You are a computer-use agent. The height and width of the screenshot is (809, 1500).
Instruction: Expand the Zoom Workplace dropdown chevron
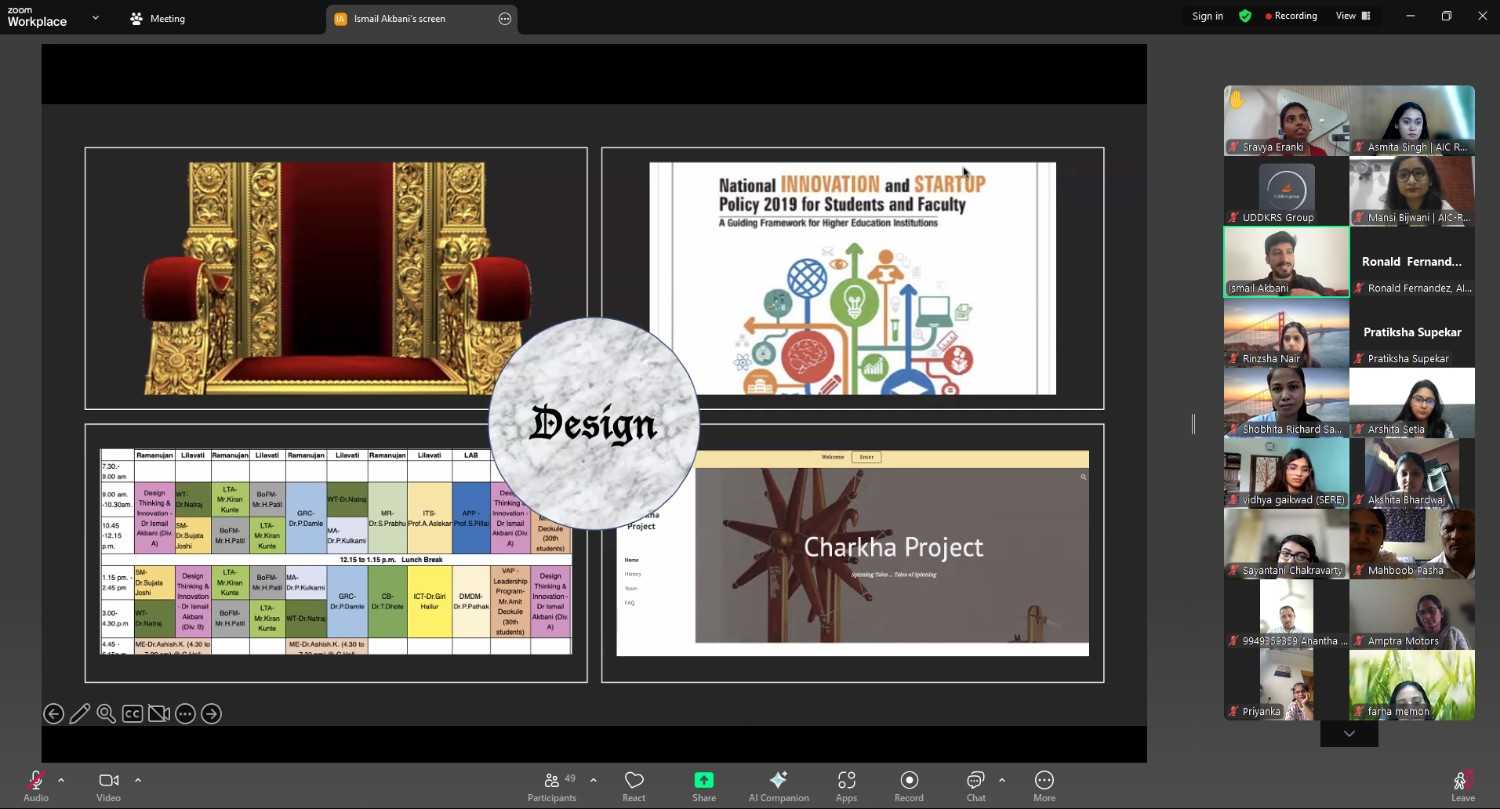(96, 18)
